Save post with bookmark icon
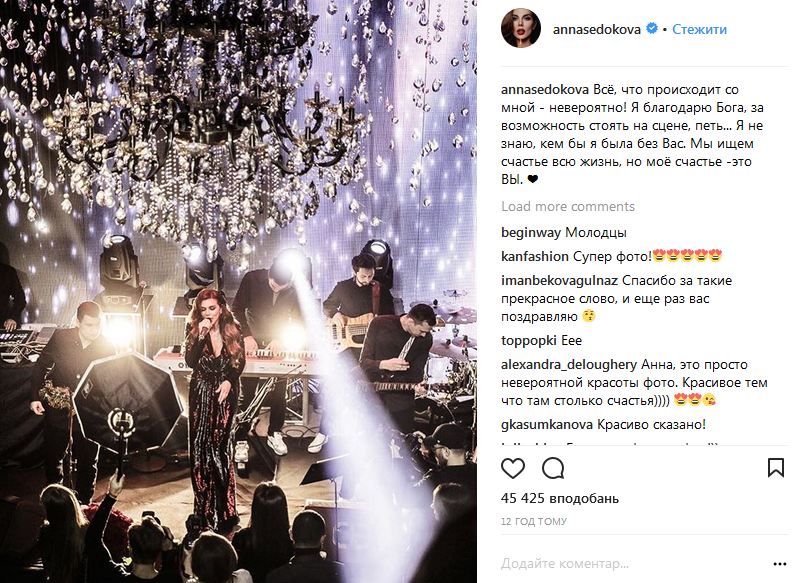 (776, 468)
